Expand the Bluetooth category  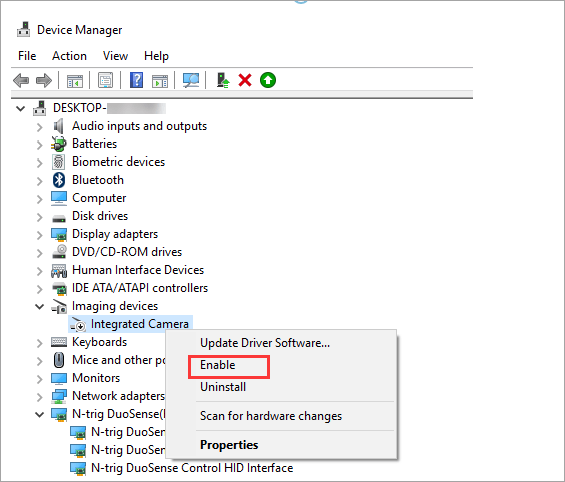point(39,180)
